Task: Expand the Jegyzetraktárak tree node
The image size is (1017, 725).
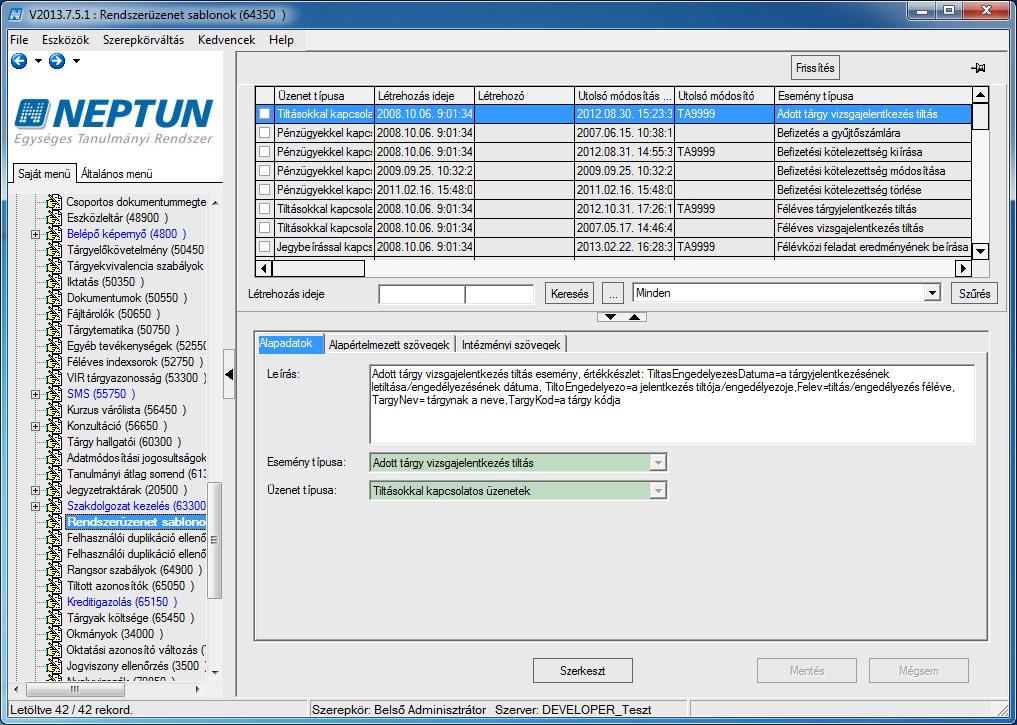Action: [36, 490]
